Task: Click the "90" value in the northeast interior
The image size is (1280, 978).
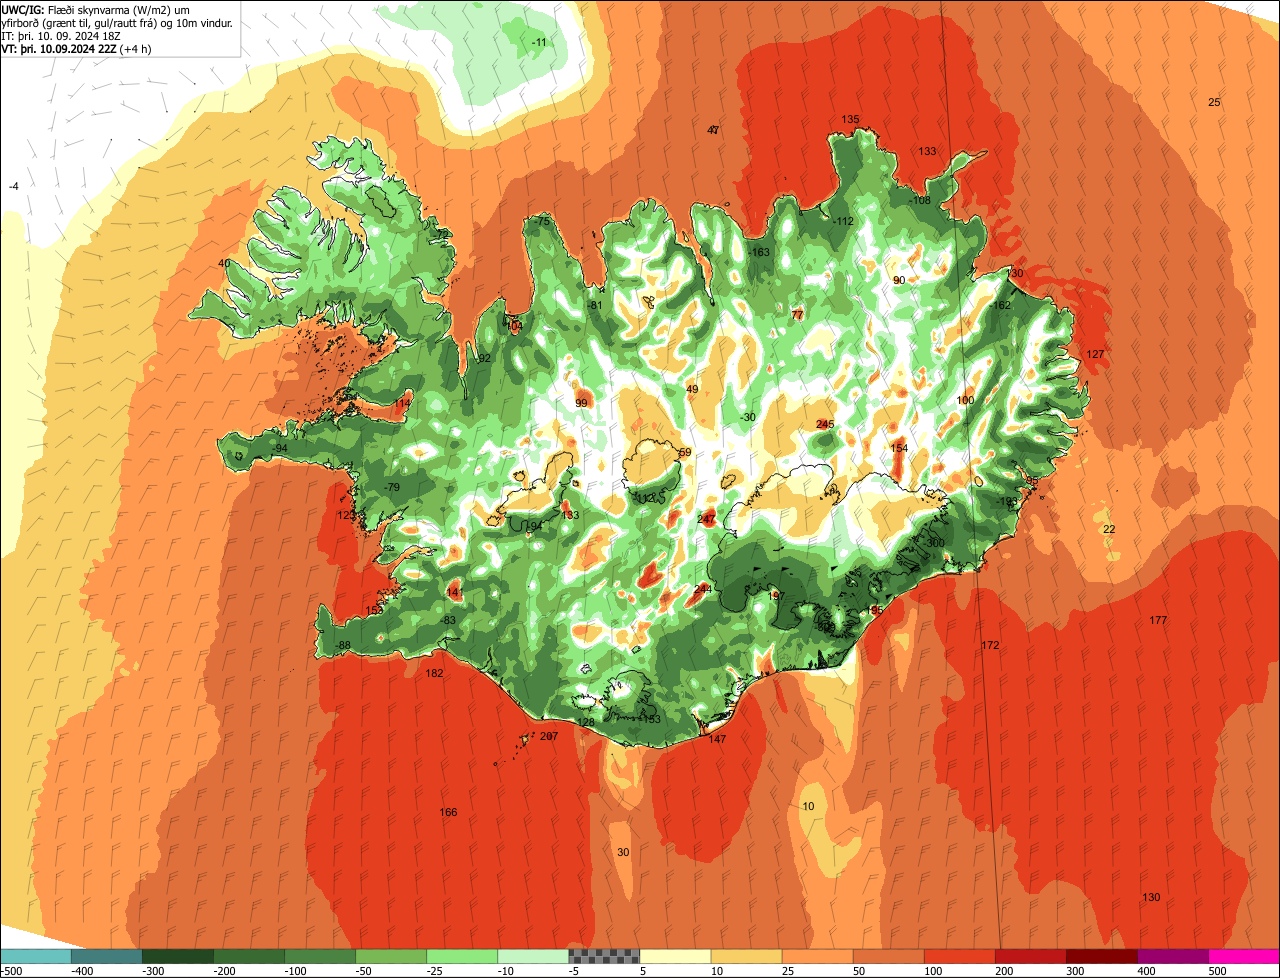Action: tap(898, 280)
